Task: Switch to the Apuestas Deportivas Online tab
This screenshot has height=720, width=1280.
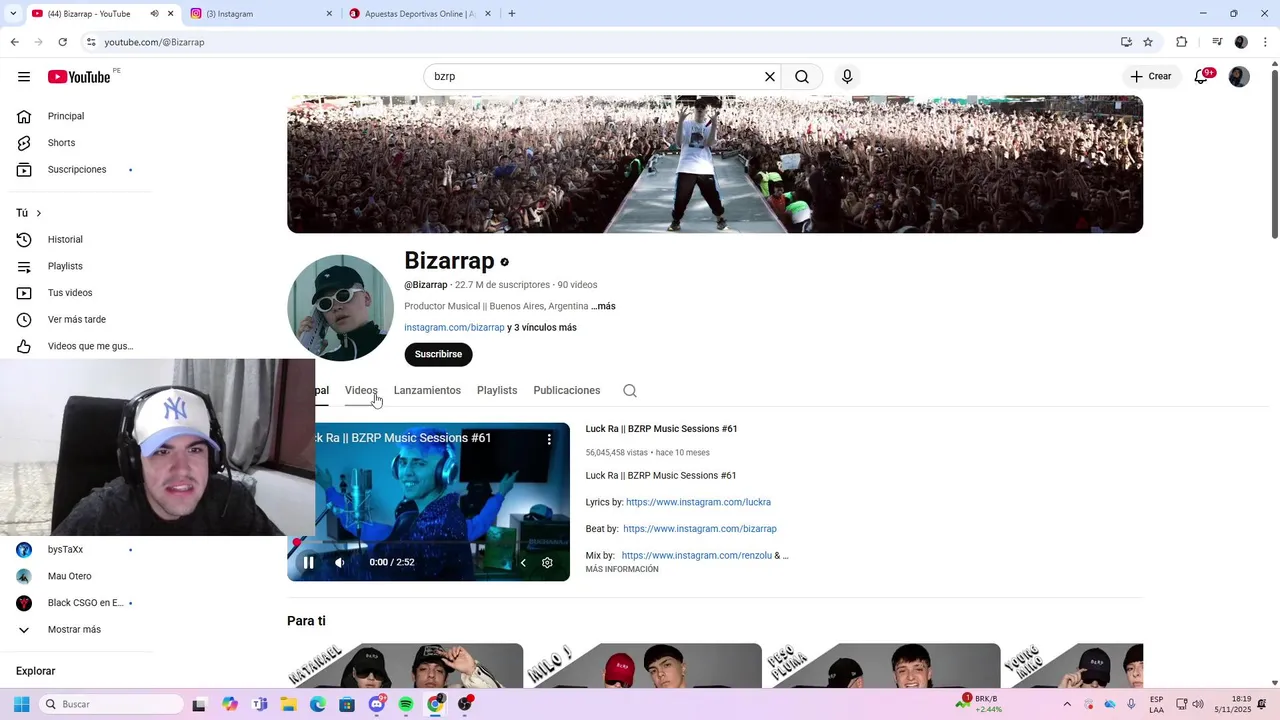Action: 420,14
